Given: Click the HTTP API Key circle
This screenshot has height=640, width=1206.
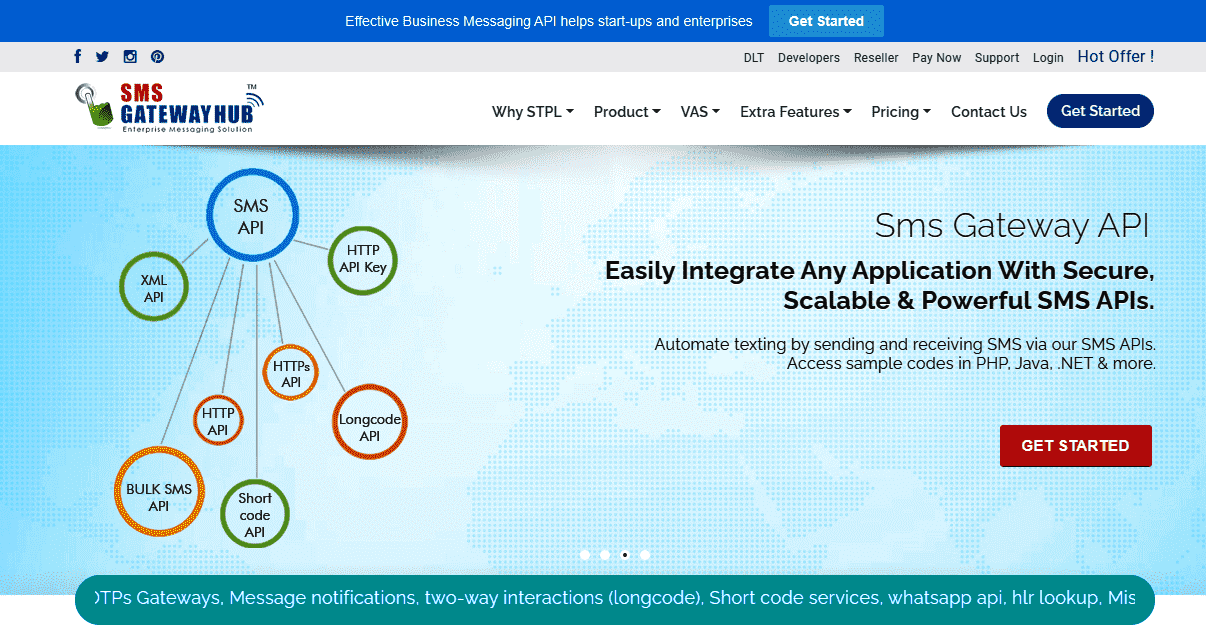Looking at the screenshot, I should pos(362,259).
